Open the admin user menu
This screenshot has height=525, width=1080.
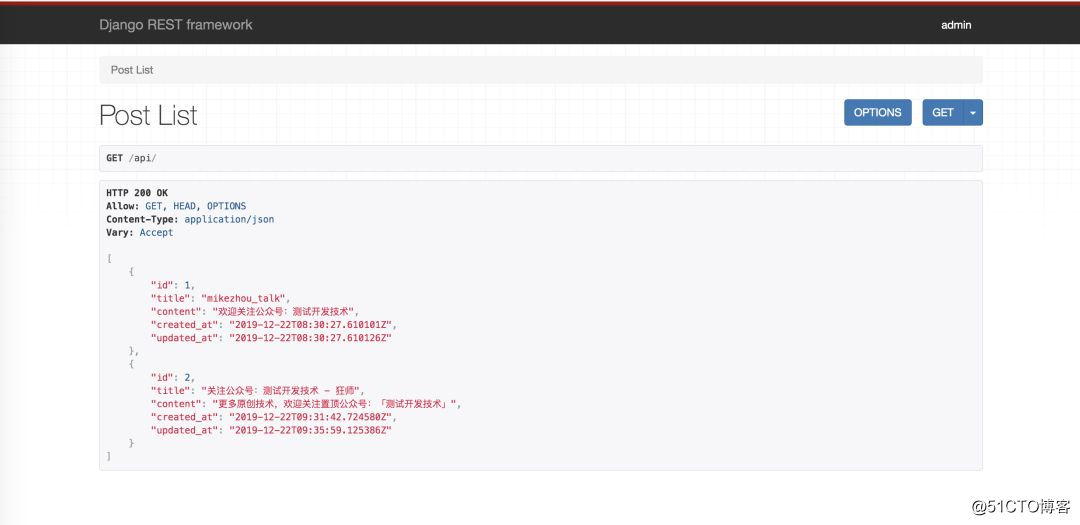click(x=956, y=25)
